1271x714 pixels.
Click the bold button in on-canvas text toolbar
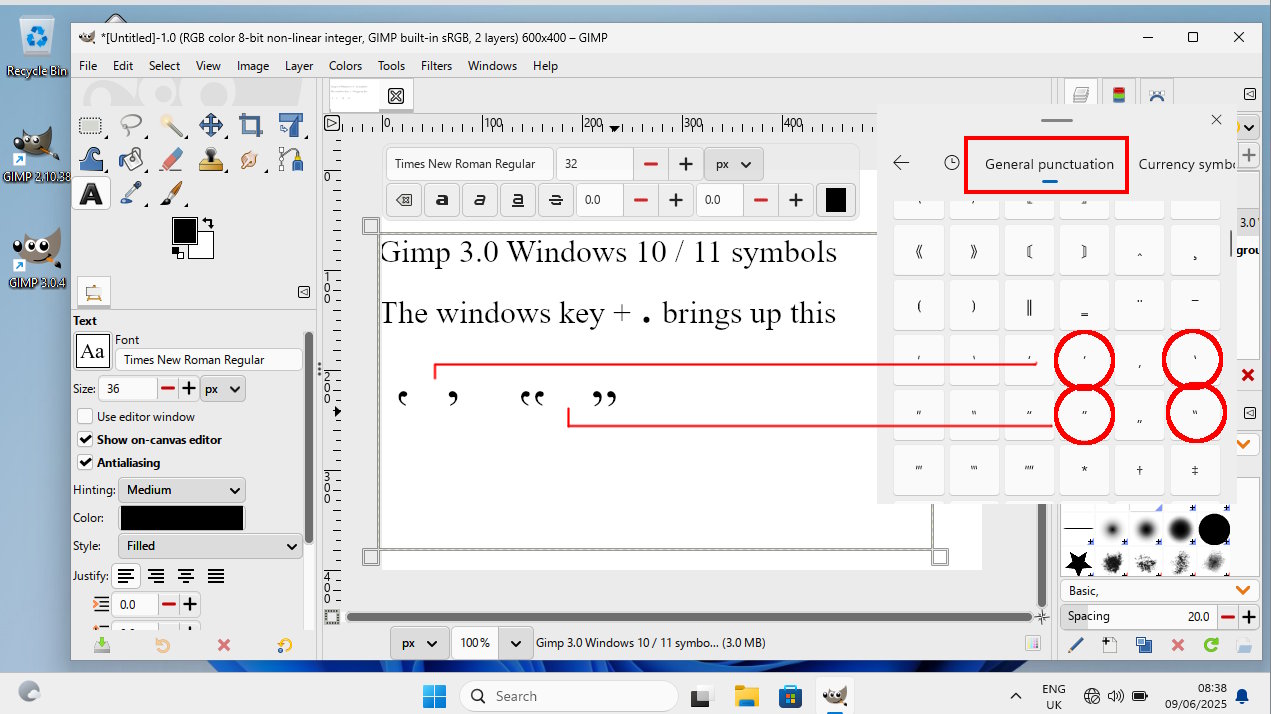click(x=441, y=200)
